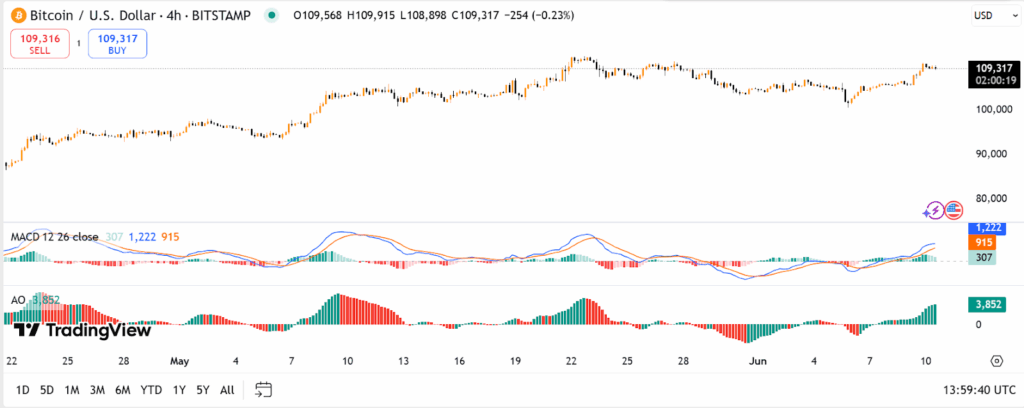Click the US flag economic event icon
The height and width of the screenshot is (408, 1024).
click(953, 210)
